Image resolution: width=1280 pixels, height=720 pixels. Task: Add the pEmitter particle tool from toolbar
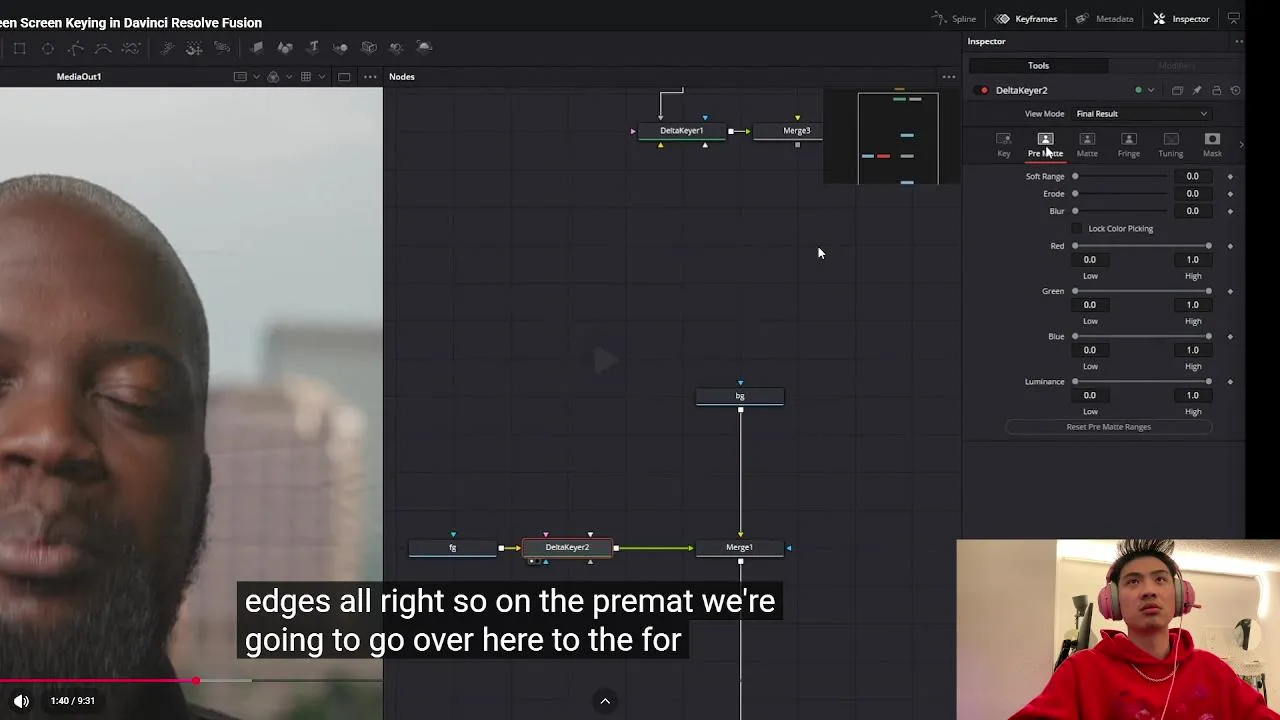pos(166,48)
